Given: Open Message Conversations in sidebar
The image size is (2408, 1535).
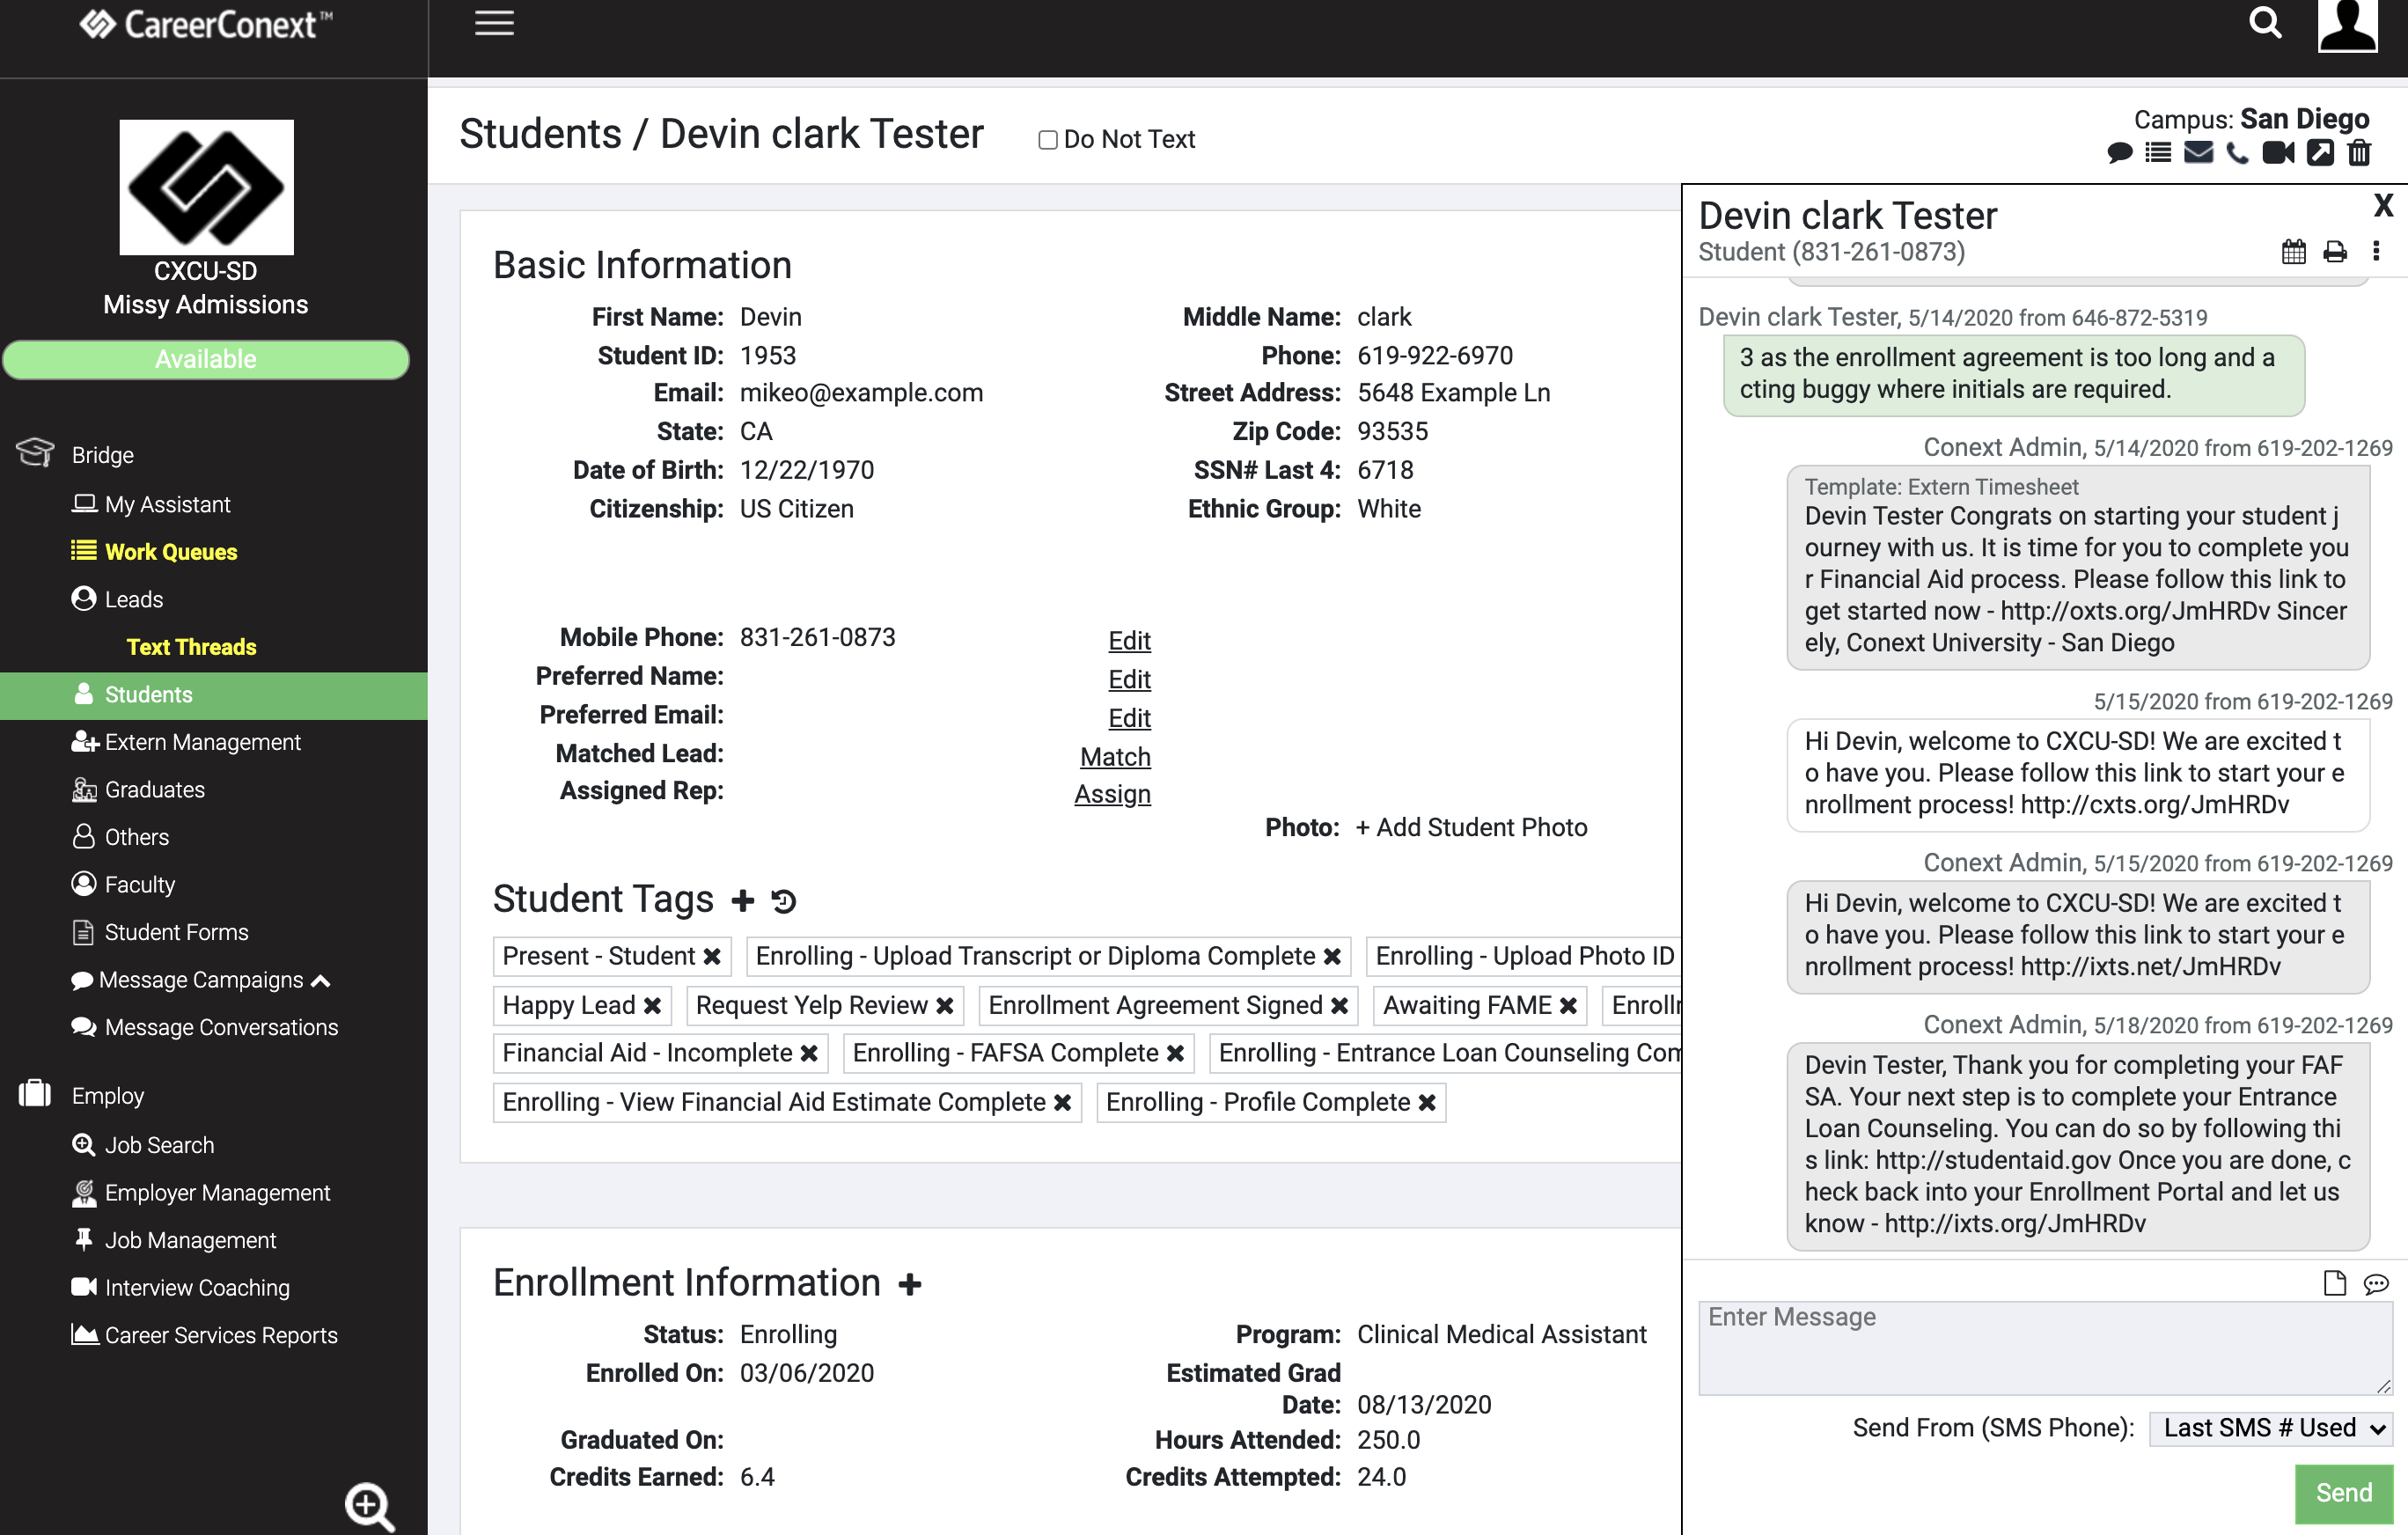Looking at the screenshot, I should click(x=204, y=1027).
